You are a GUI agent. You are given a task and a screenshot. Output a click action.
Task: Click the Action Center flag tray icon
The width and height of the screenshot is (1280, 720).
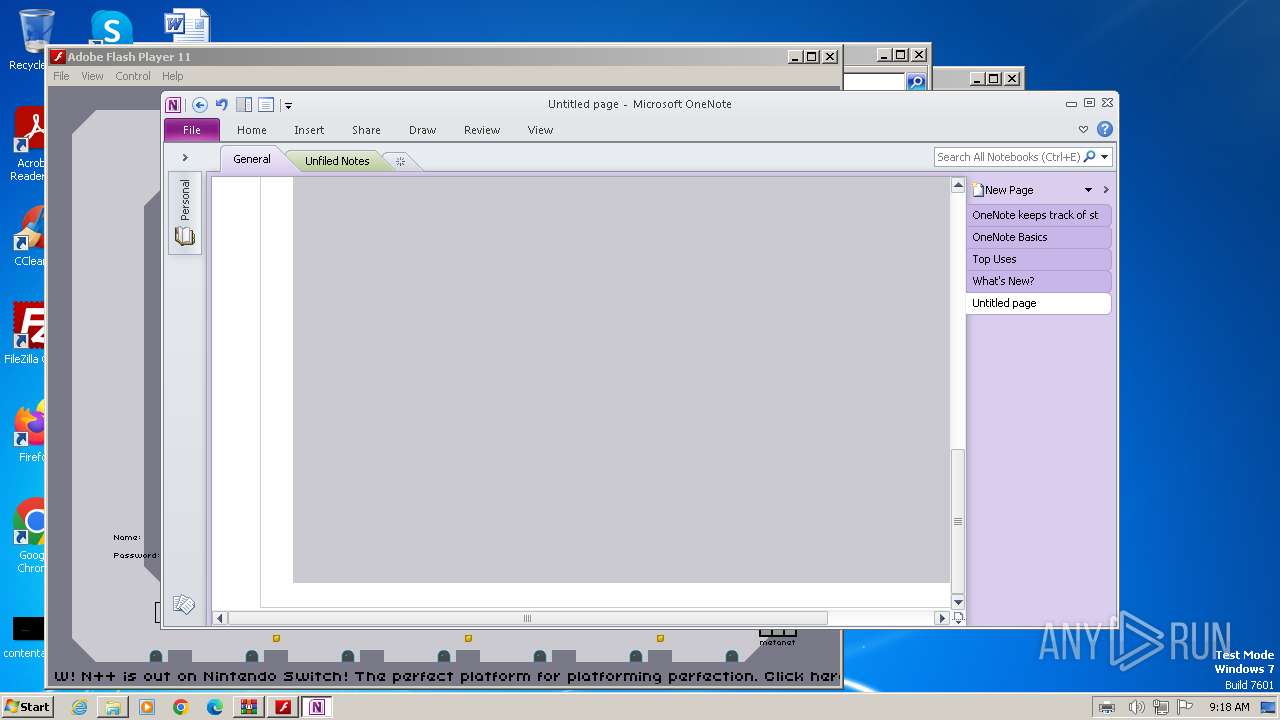1184,707
